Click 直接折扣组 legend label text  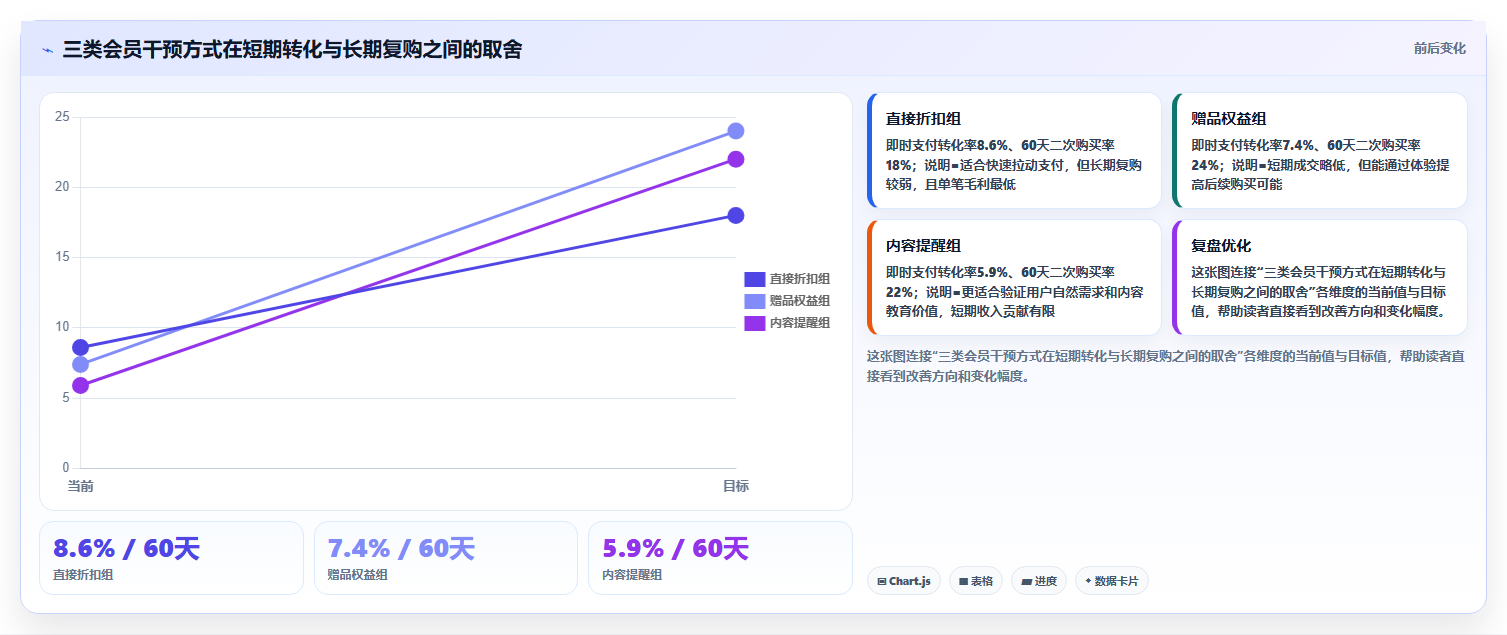point(799,279)
